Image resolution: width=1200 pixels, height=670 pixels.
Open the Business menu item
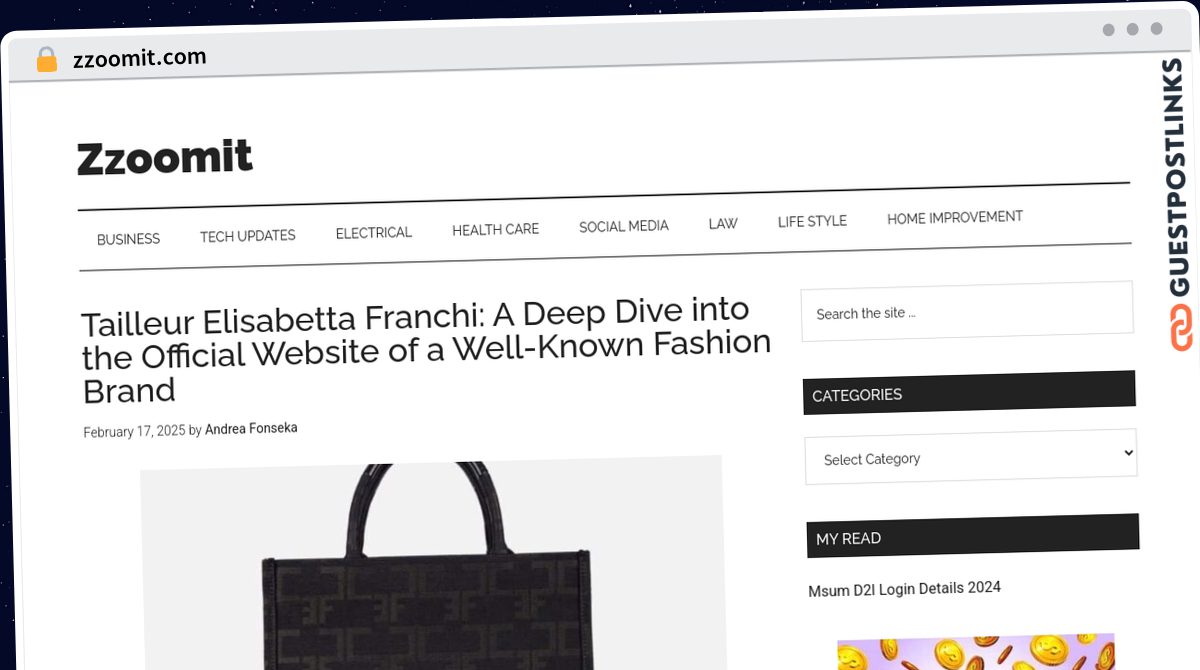tap(128, 239)
